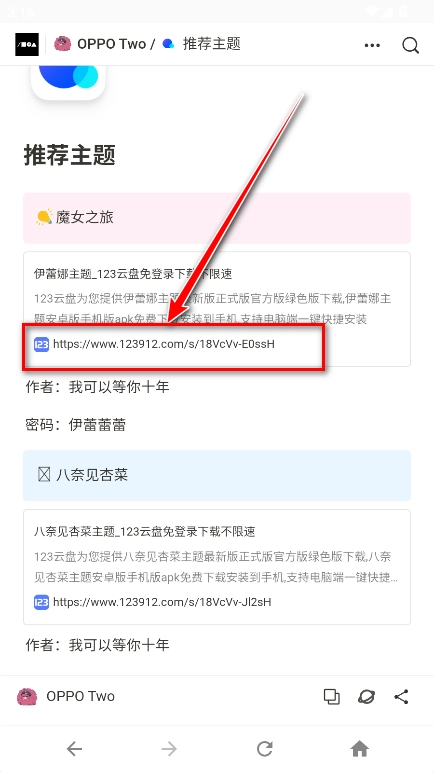This screenshot has width=434, height=772.
Task: Tap the copy/duplicate icon in bottom bar
Action: click(x=332, y=696)
